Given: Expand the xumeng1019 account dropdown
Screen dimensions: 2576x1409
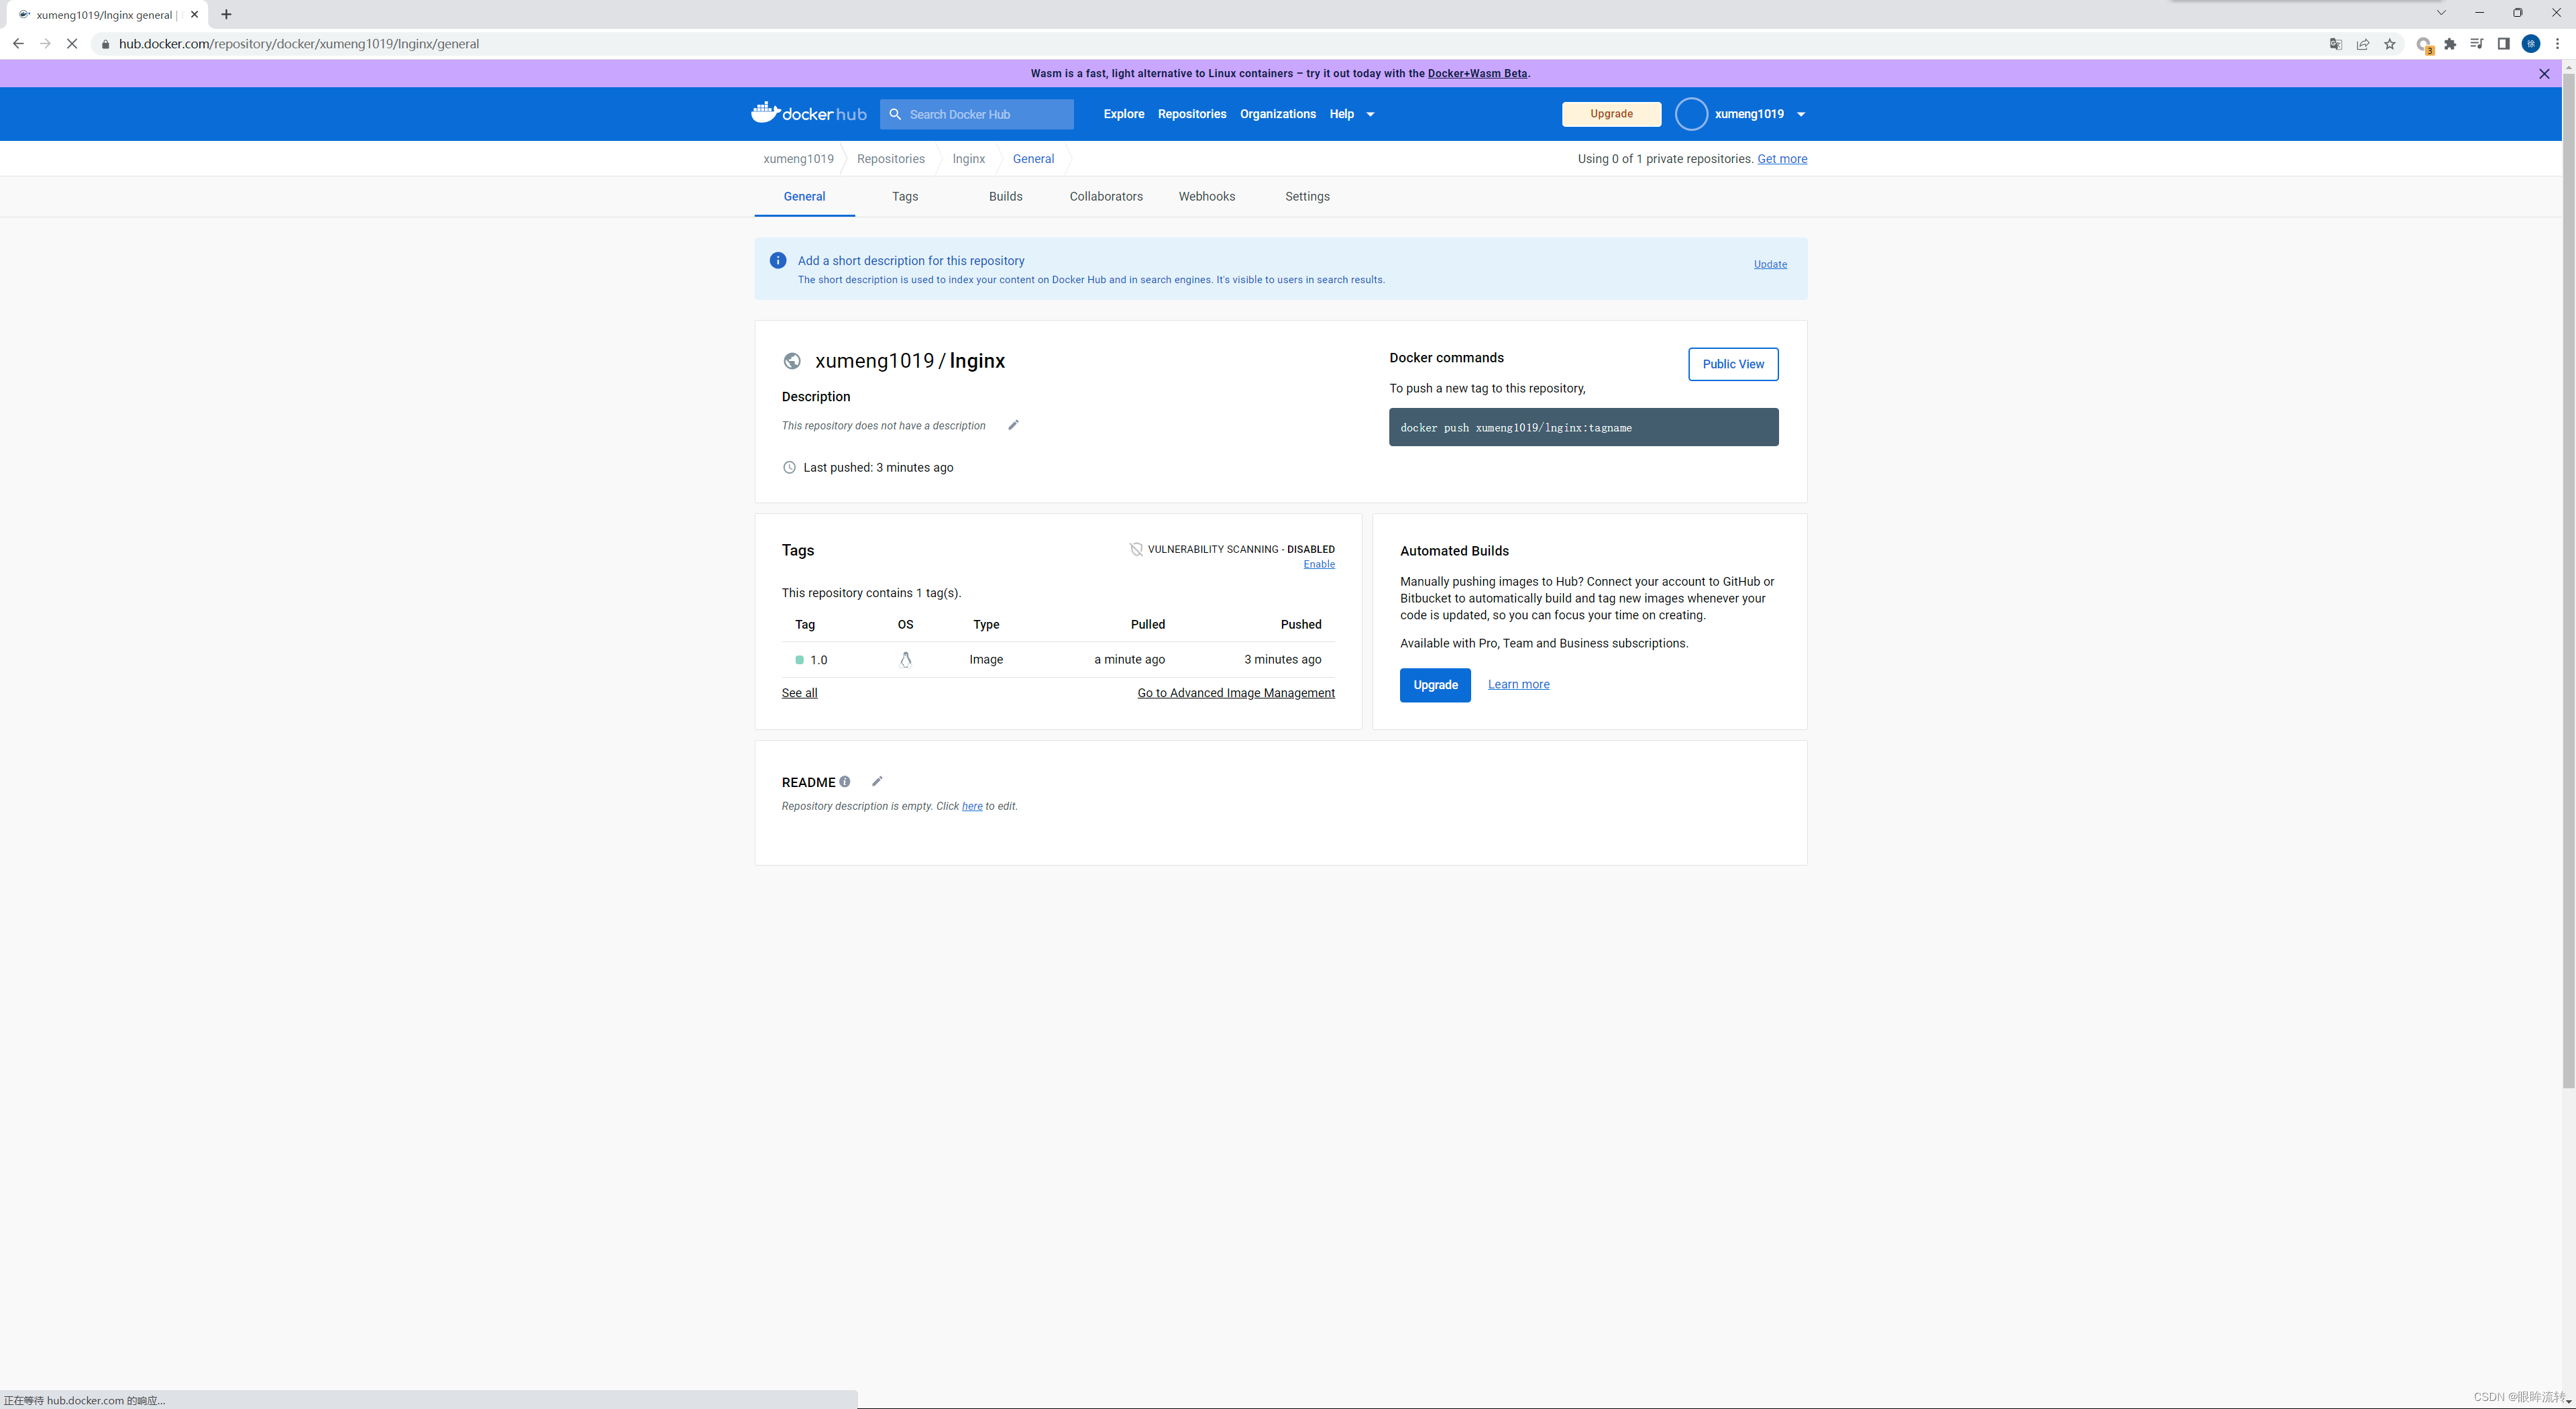Looking at the screenshot, I should click(1801, 114).
